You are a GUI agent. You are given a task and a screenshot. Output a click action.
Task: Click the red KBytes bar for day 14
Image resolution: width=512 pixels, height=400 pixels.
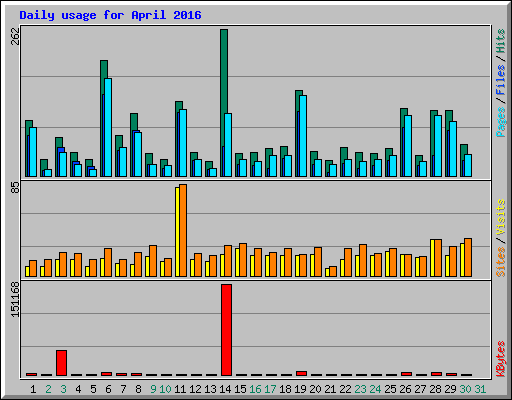pyautogui.click(x=226, y=330)
